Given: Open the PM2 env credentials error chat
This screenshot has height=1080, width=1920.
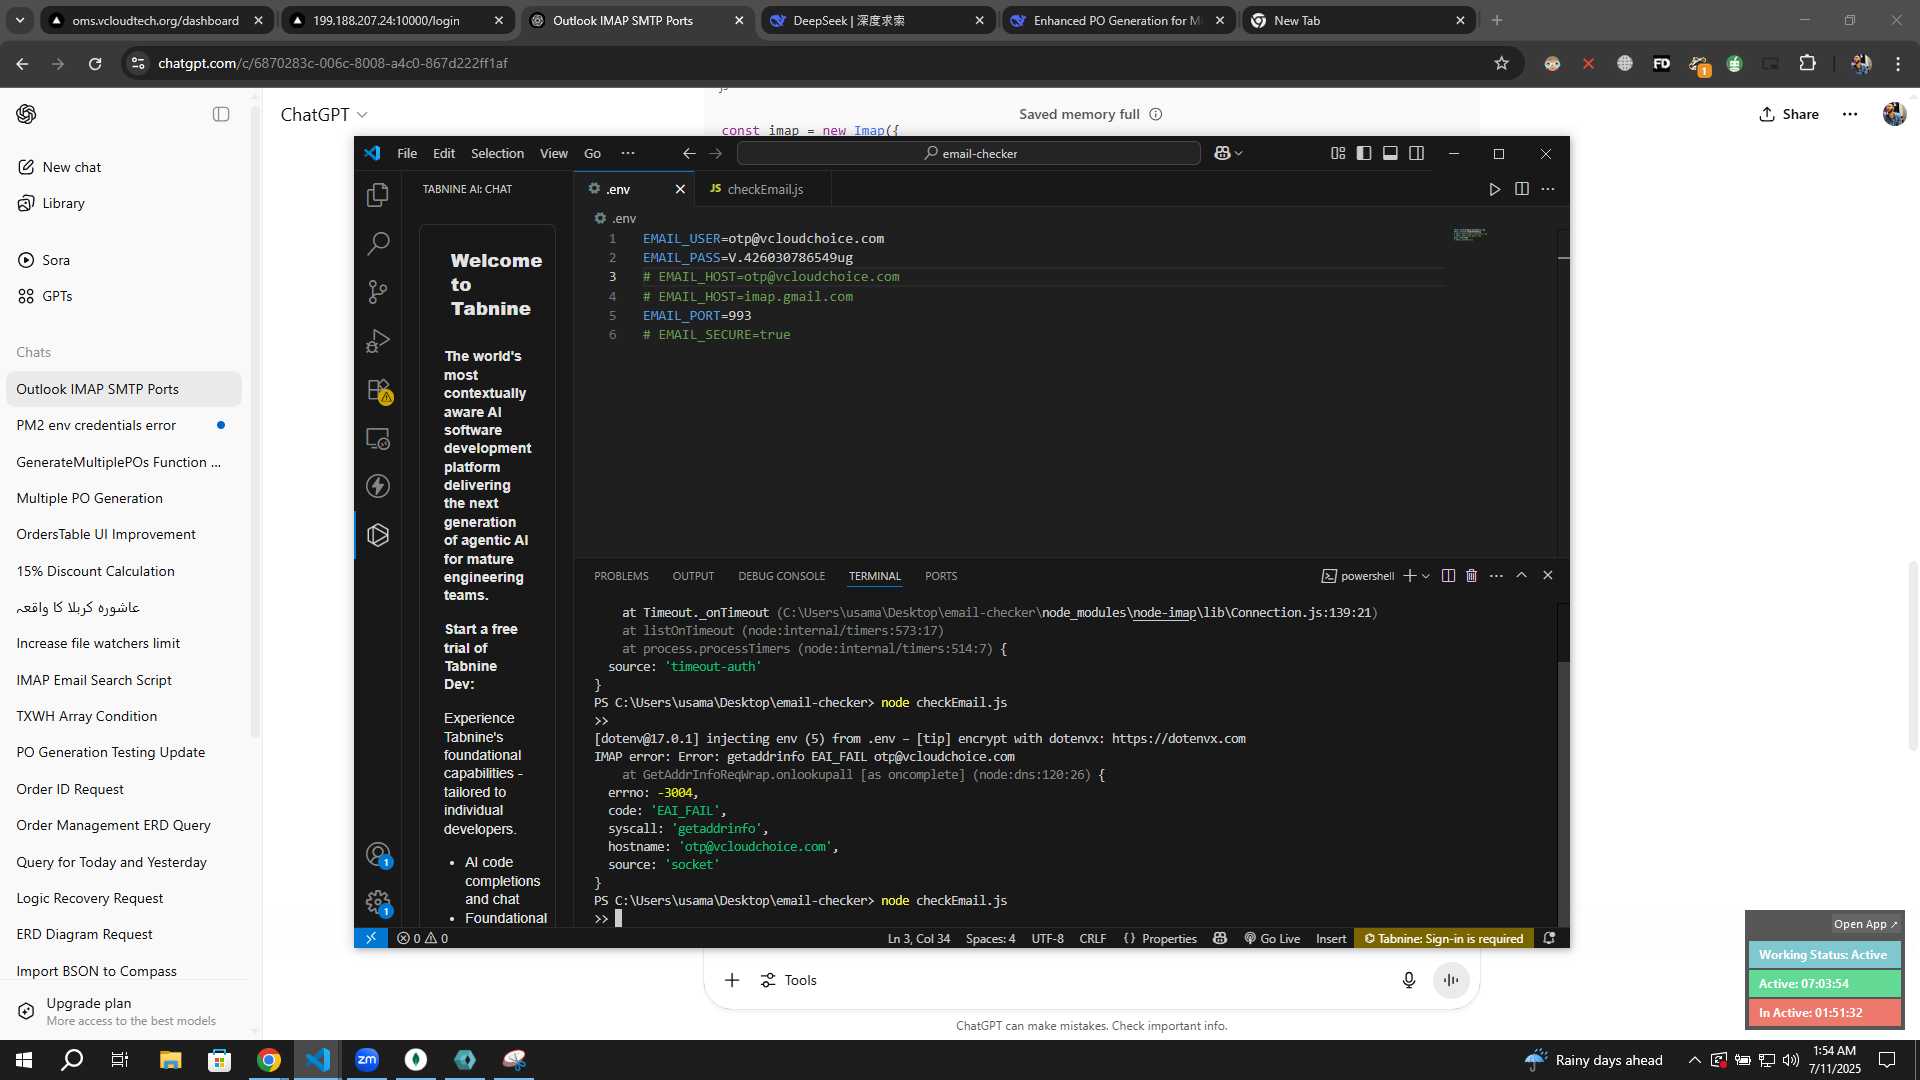Looking at the screenshot, I should click(x=124, y=425).
